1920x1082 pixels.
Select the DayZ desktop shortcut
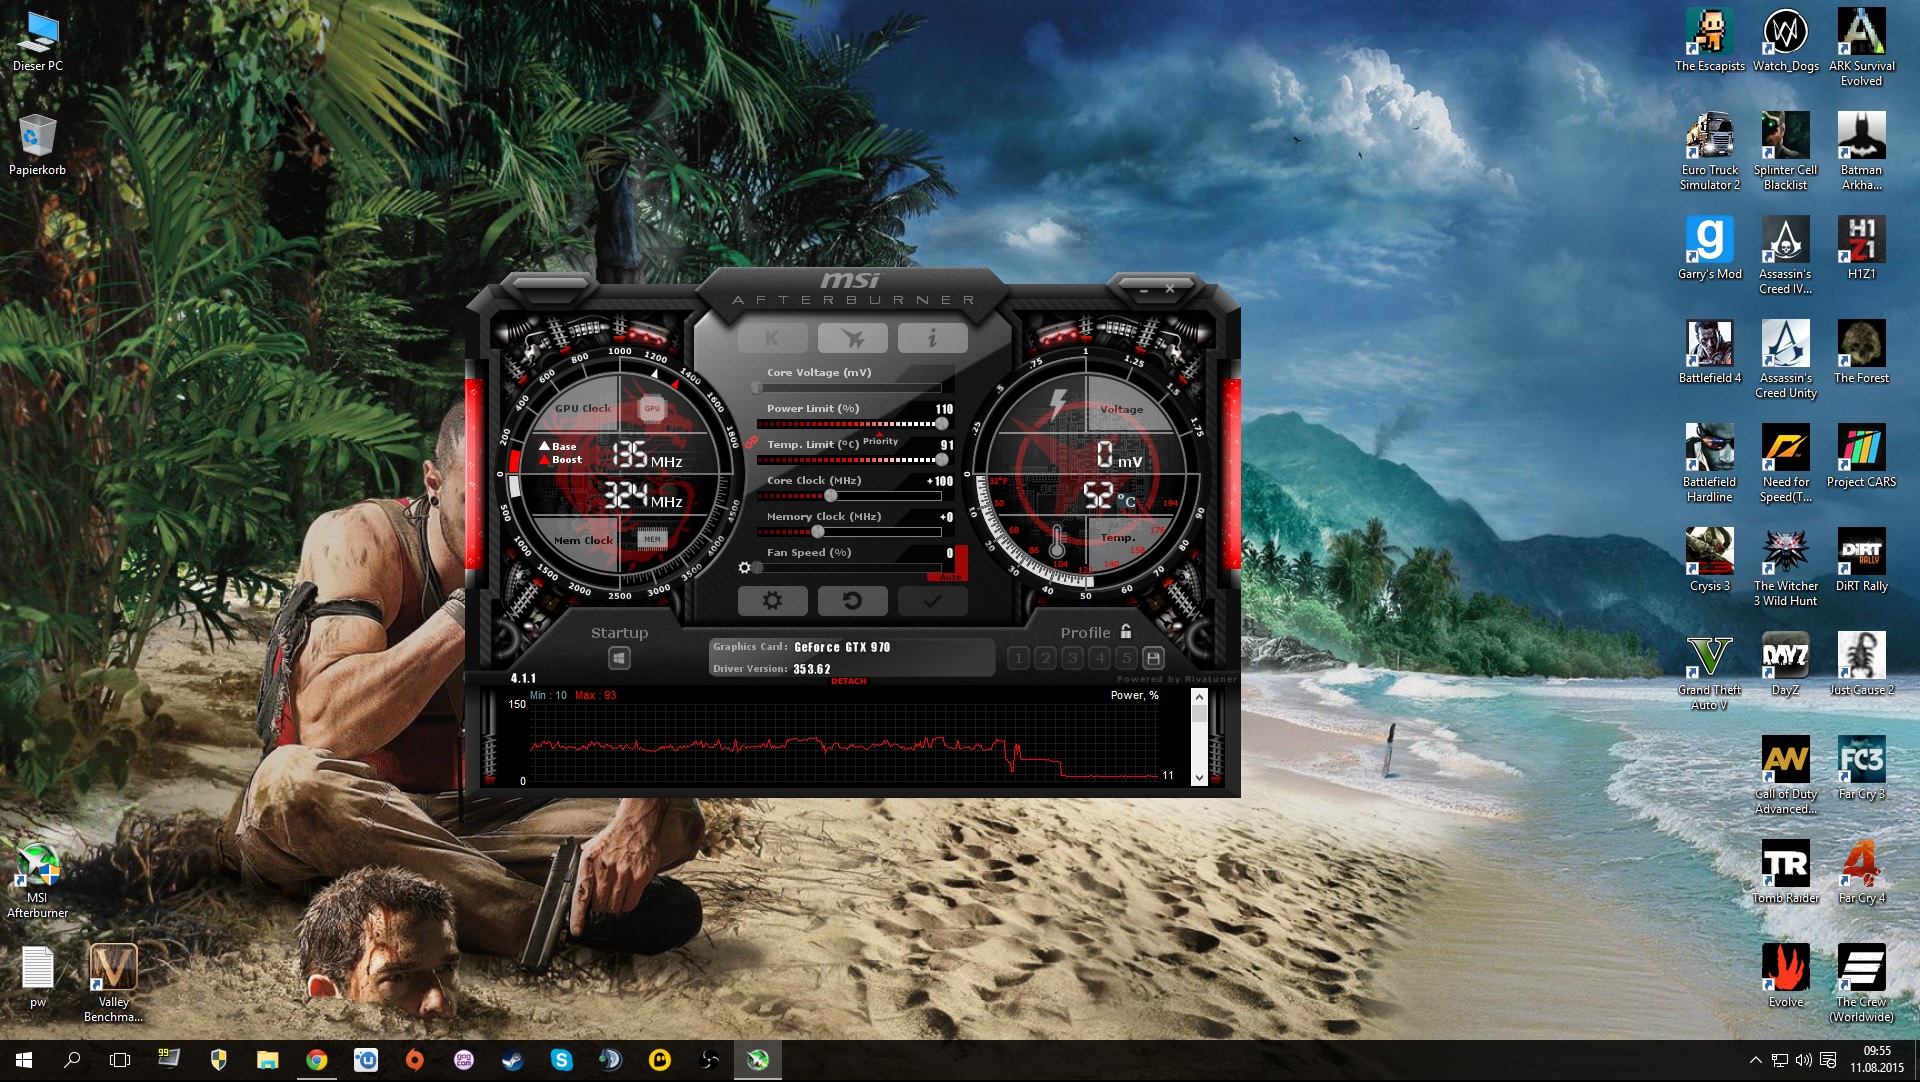[1785, 664]
